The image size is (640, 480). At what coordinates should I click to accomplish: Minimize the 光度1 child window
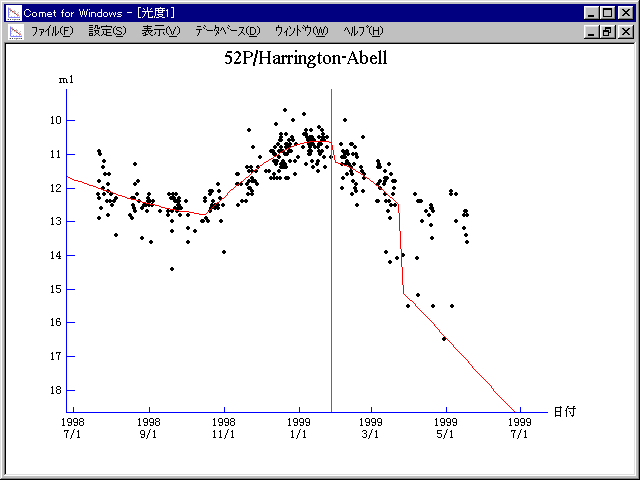[591, 31]
